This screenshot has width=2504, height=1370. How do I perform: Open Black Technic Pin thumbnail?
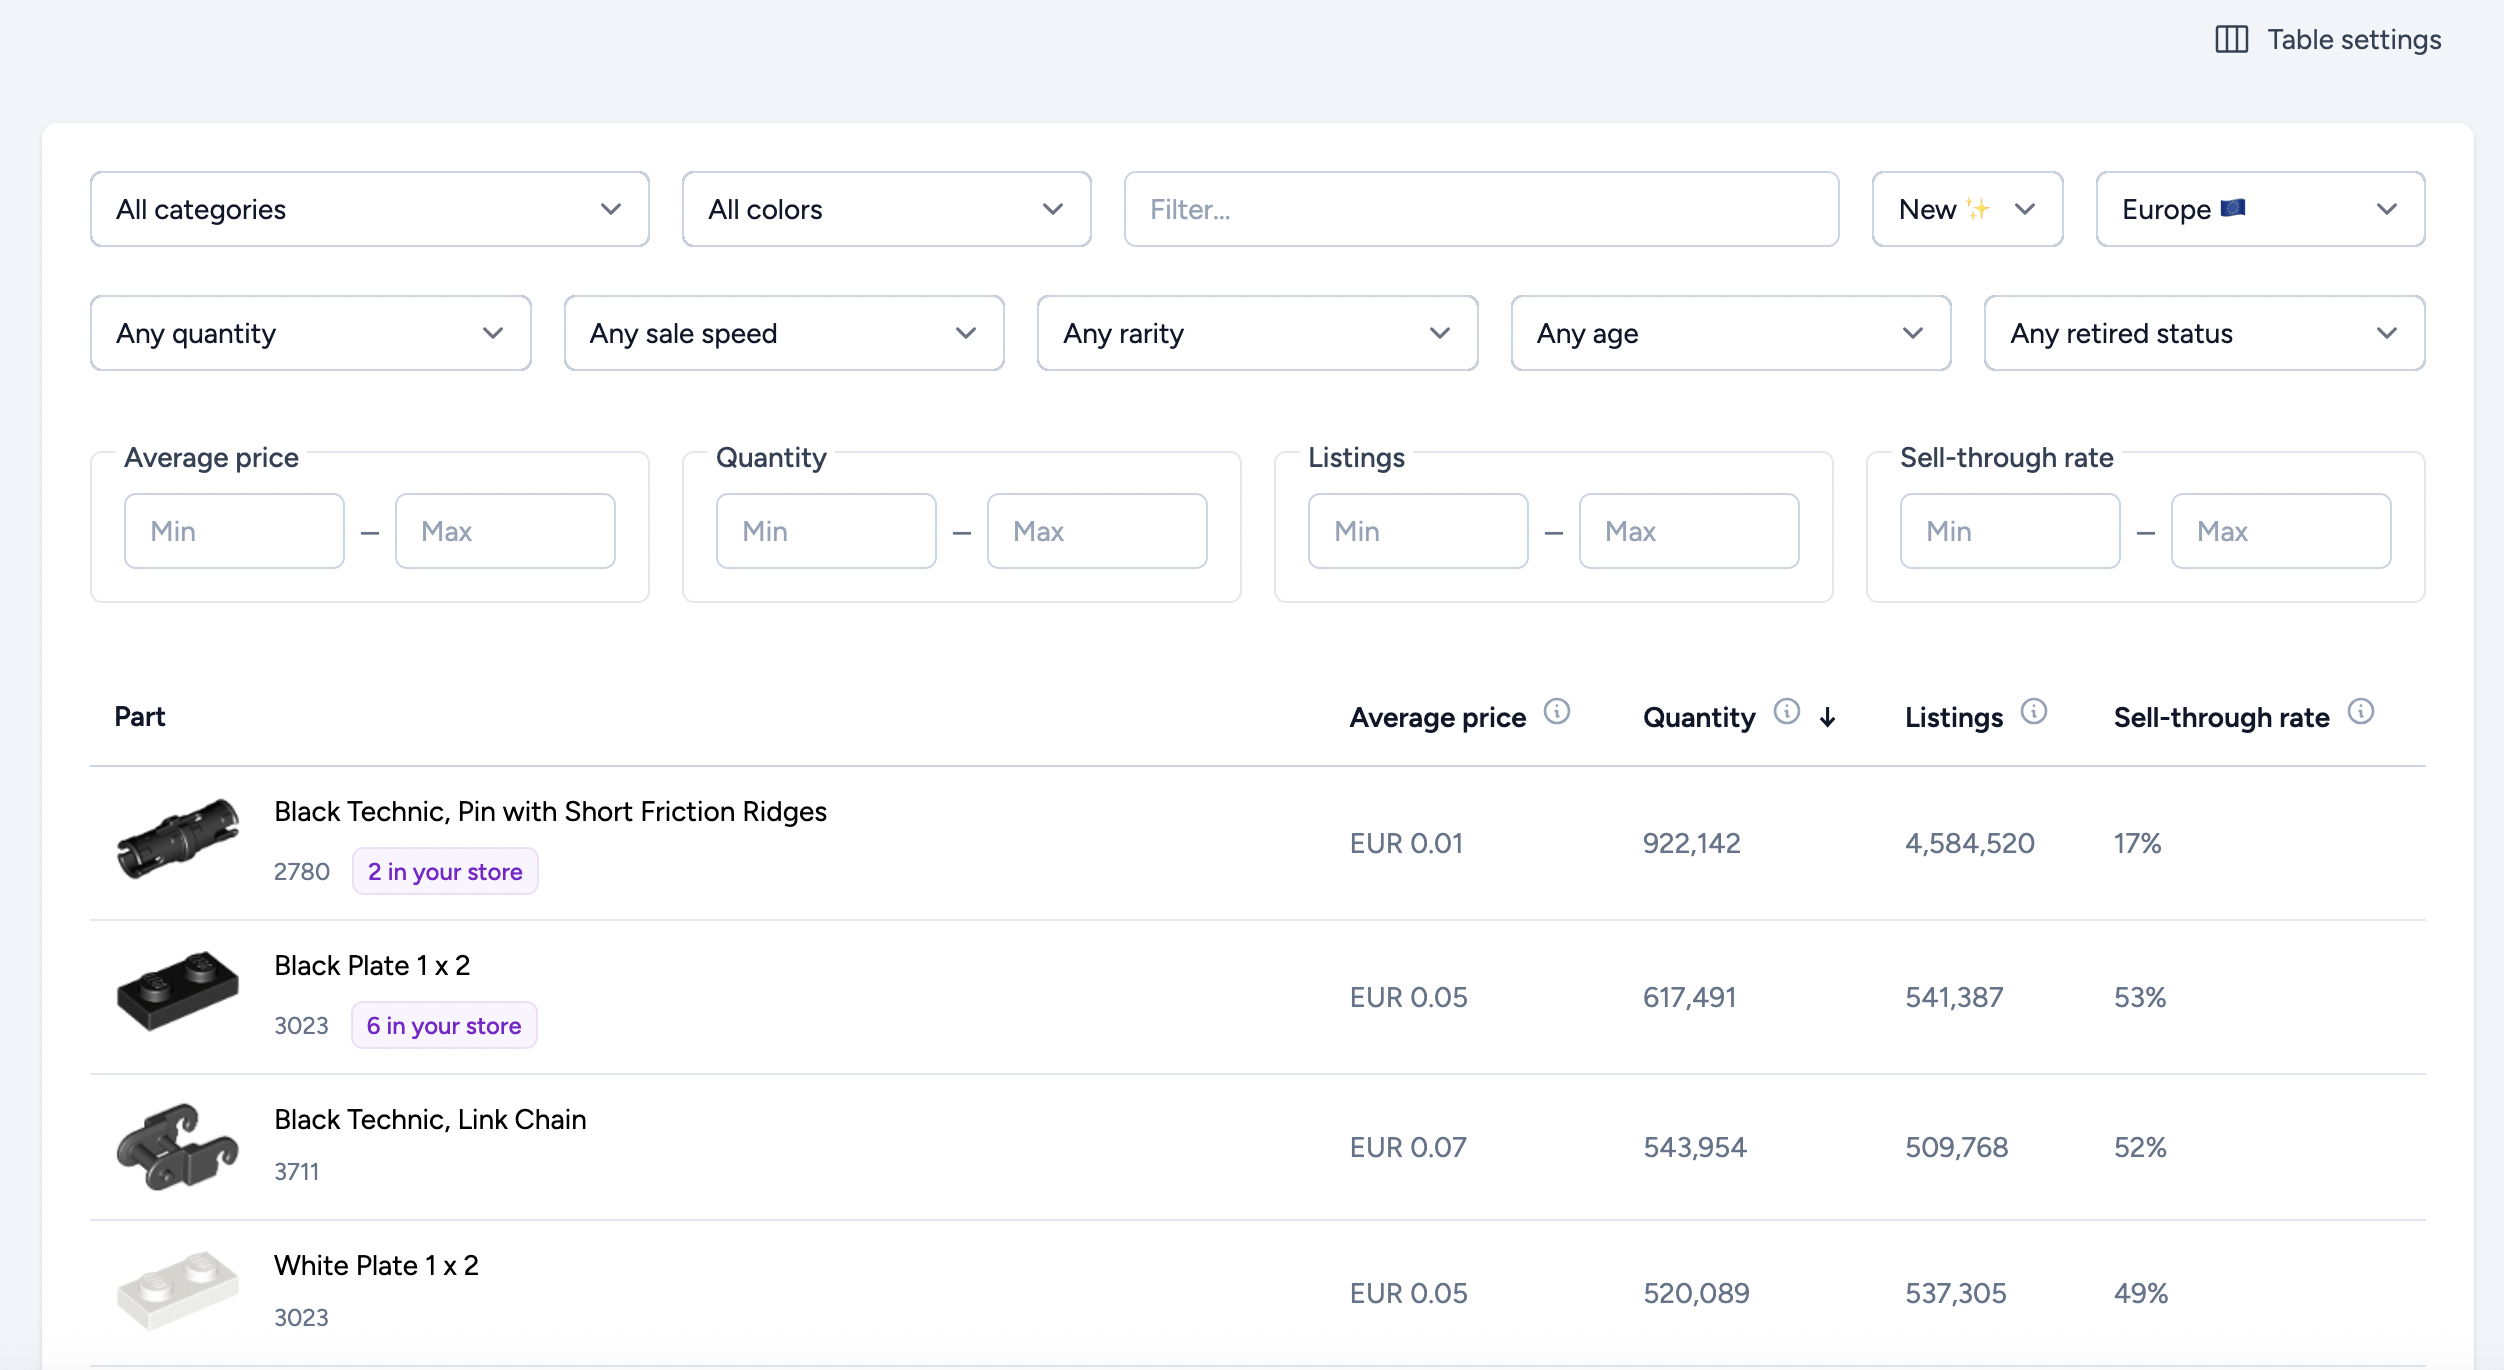point(178,840)
